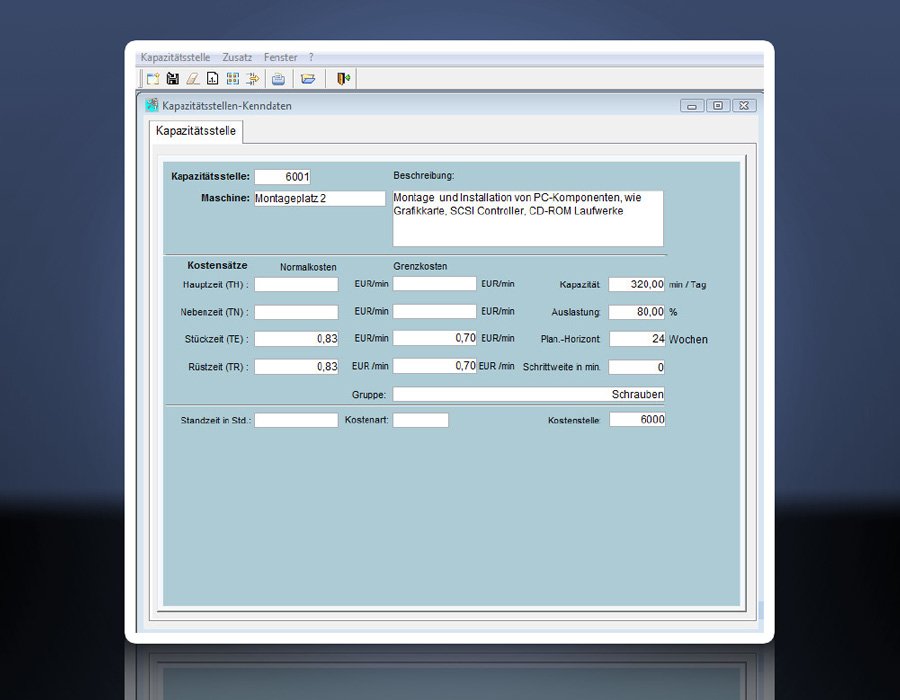The image size is (900, 700).
Task: Click the Kapazitätsstelle number field 6001
Action: click(282, 177)
